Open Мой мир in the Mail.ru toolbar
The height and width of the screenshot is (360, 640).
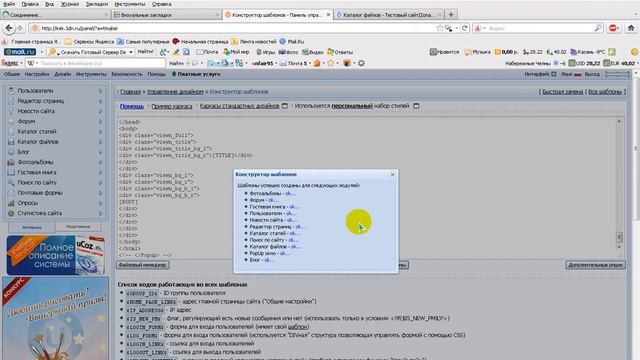pos(236,52)
